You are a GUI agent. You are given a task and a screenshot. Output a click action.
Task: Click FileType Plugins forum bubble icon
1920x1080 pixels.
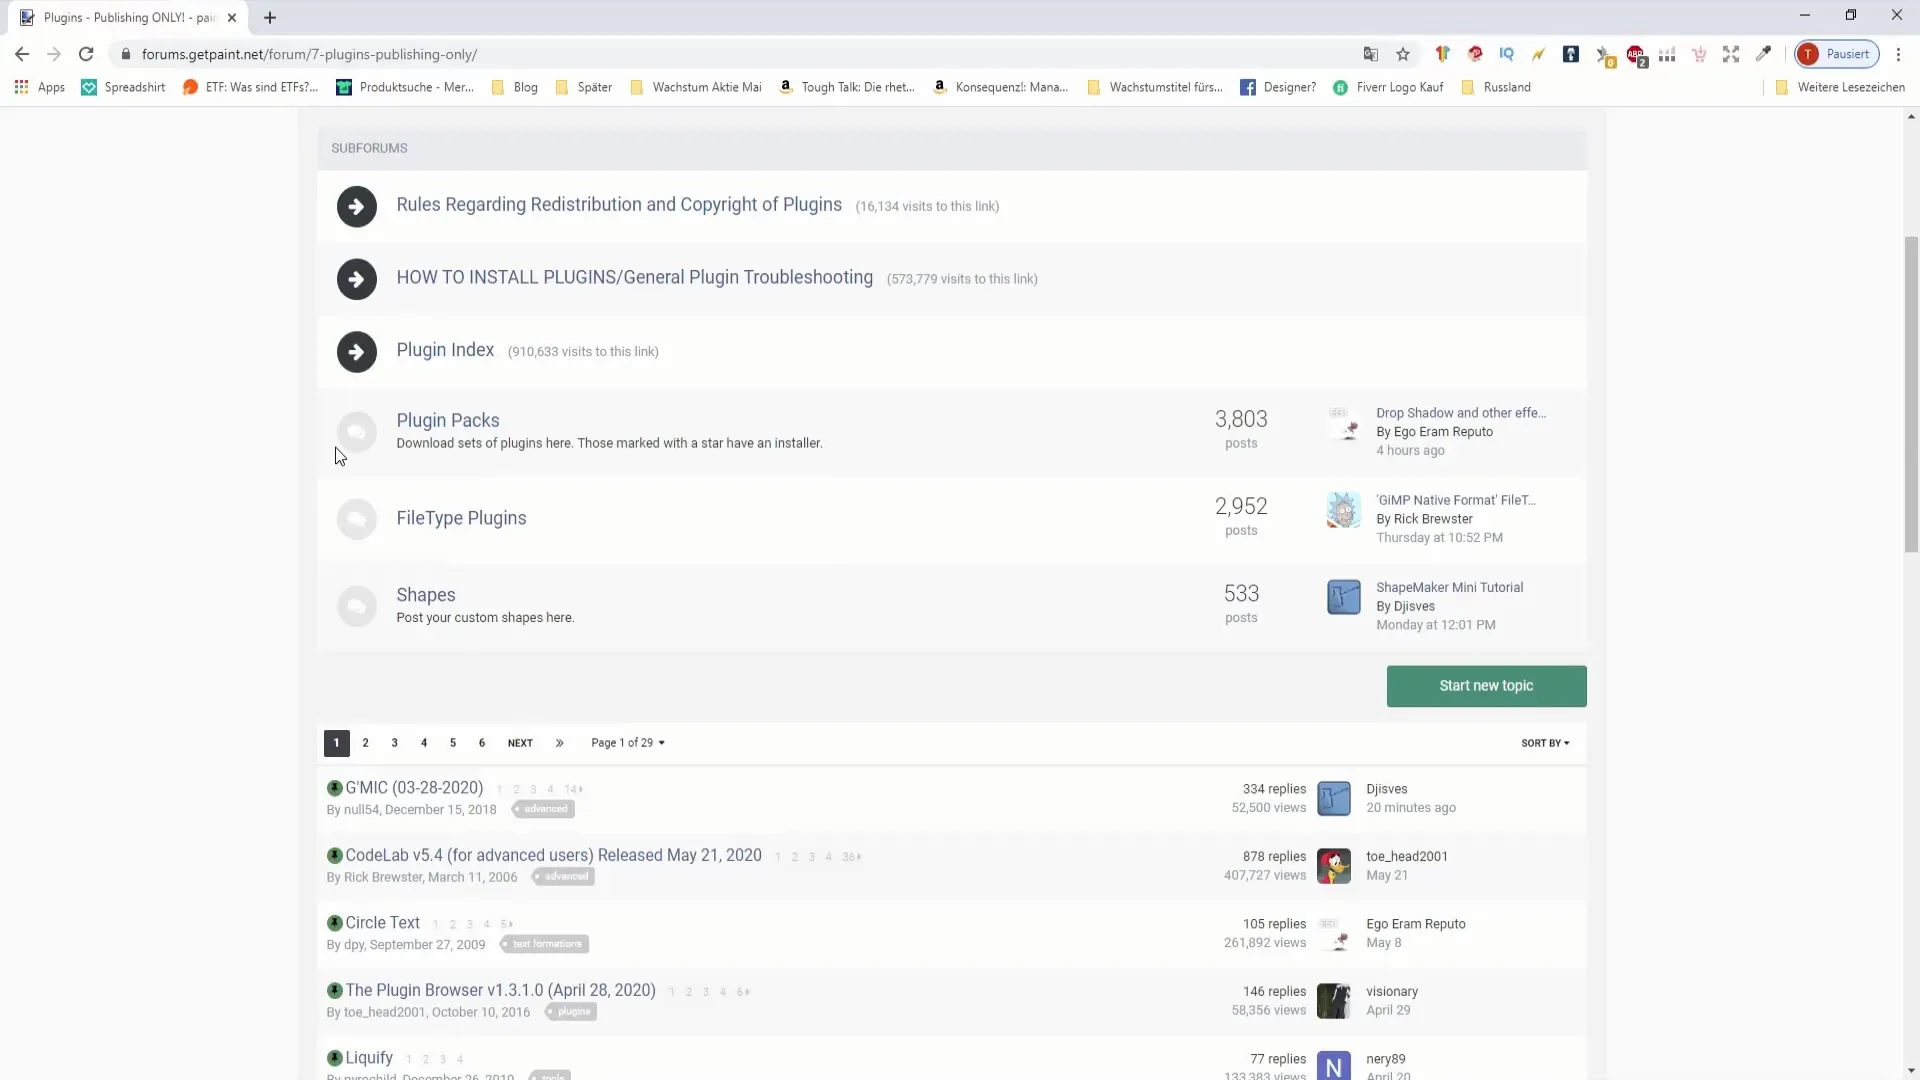(x=357, y=519)
